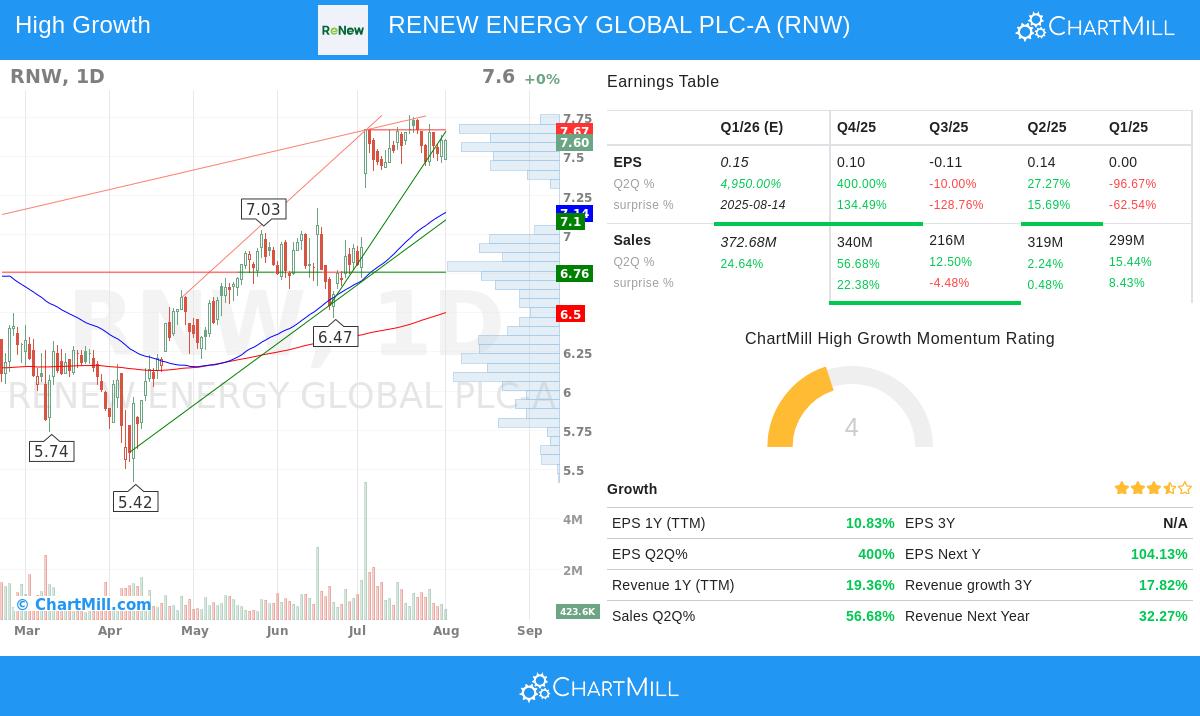Click the 134.49% EPS surprise value
The image size is (1200, 716).
point(862,205)
